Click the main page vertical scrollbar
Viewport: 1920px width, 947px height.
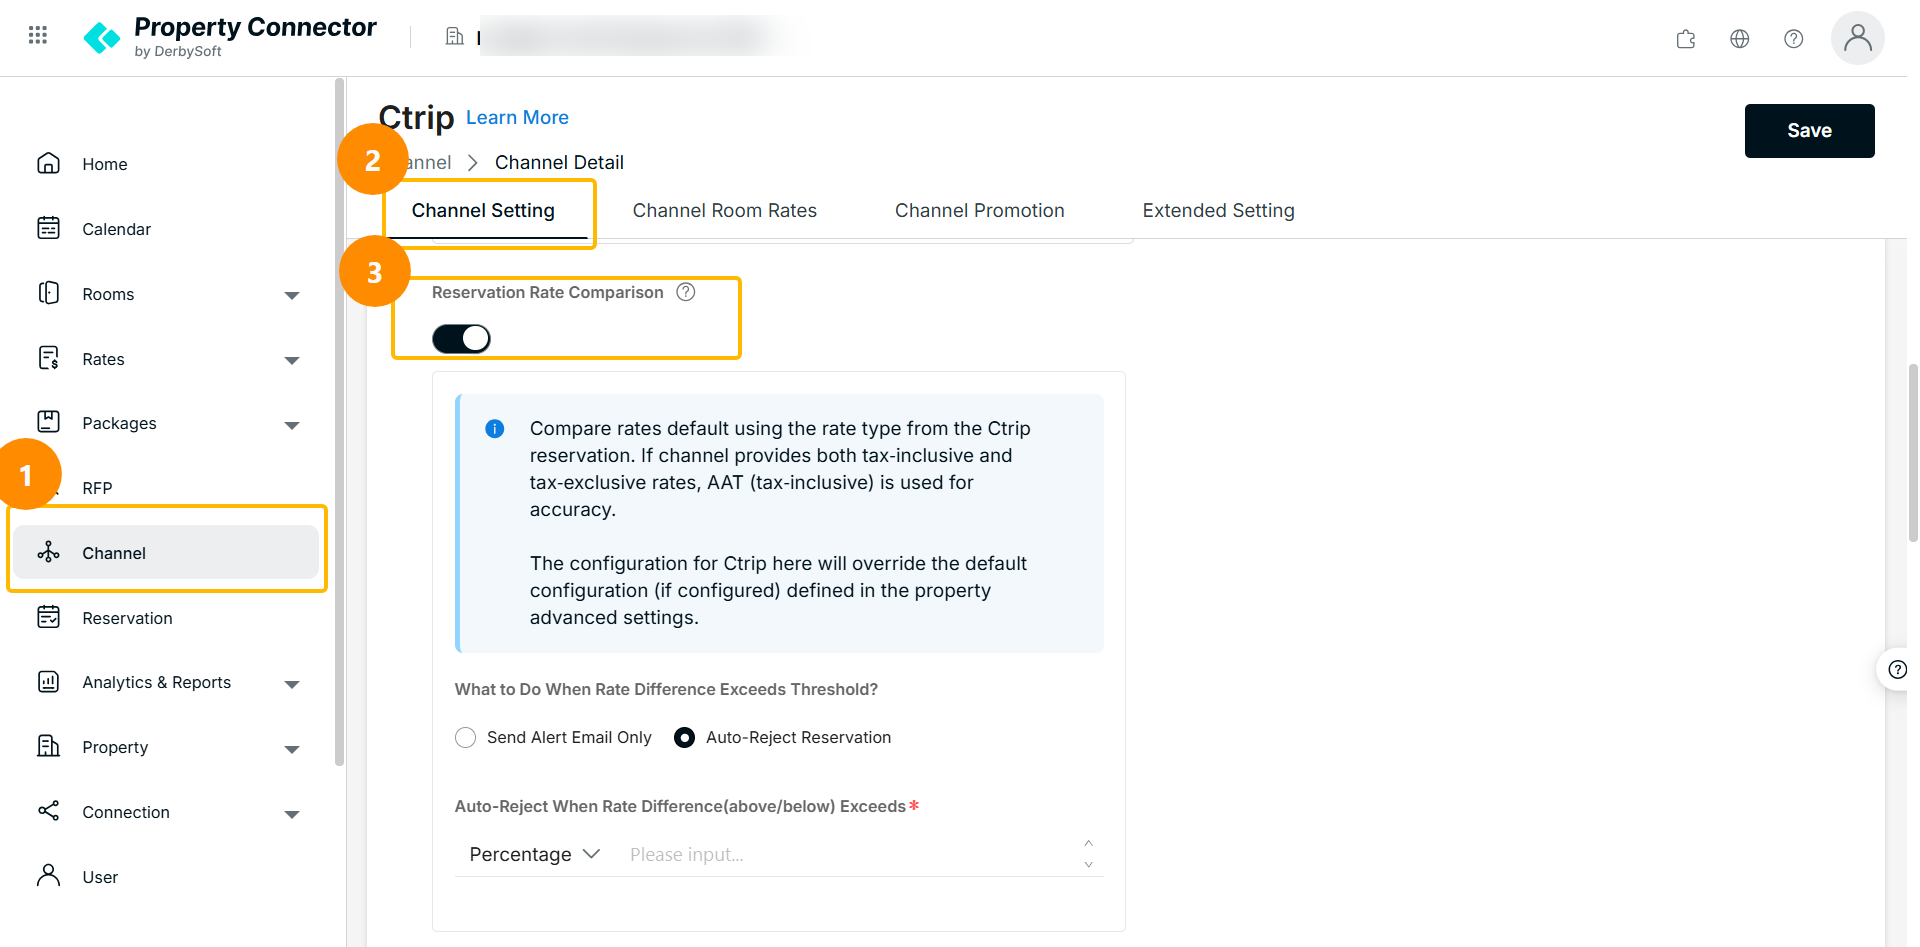click(x=1913, y=452)
